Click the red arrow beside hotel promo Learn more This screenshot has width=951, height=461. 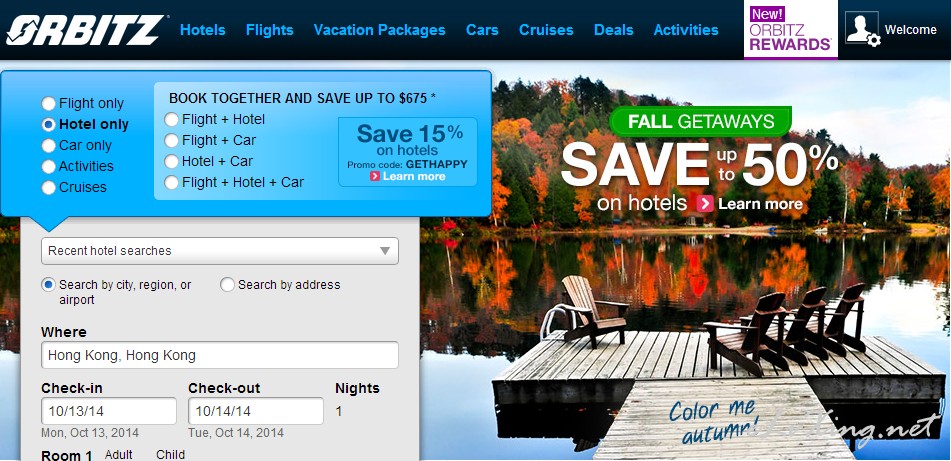coord(375,177)
